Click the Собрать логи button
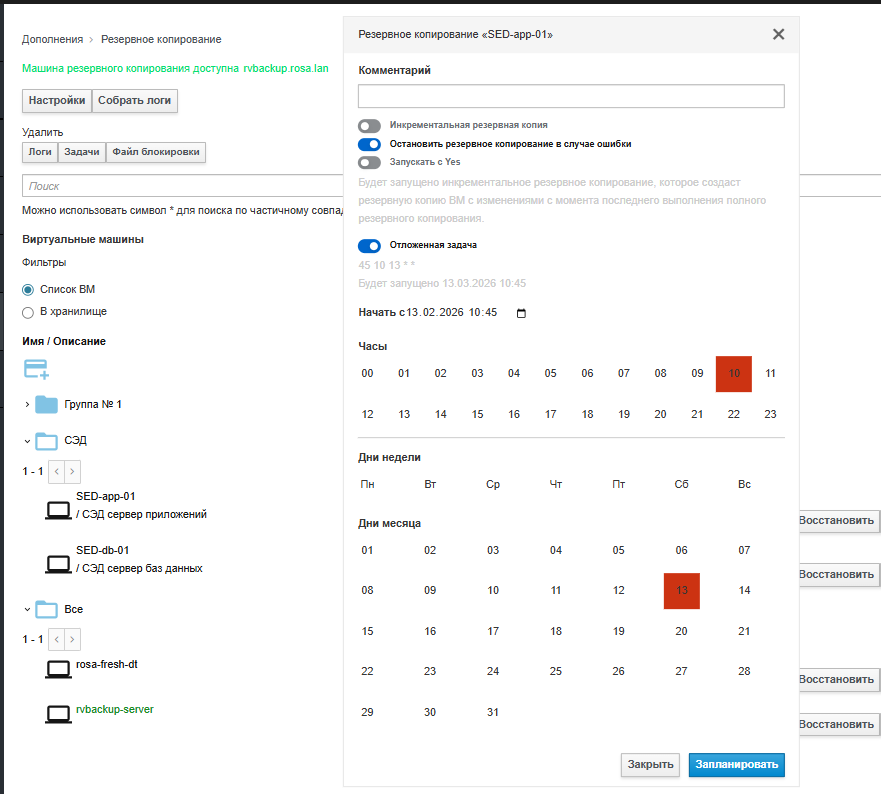 pyautogui.click(x=135, y=101)
